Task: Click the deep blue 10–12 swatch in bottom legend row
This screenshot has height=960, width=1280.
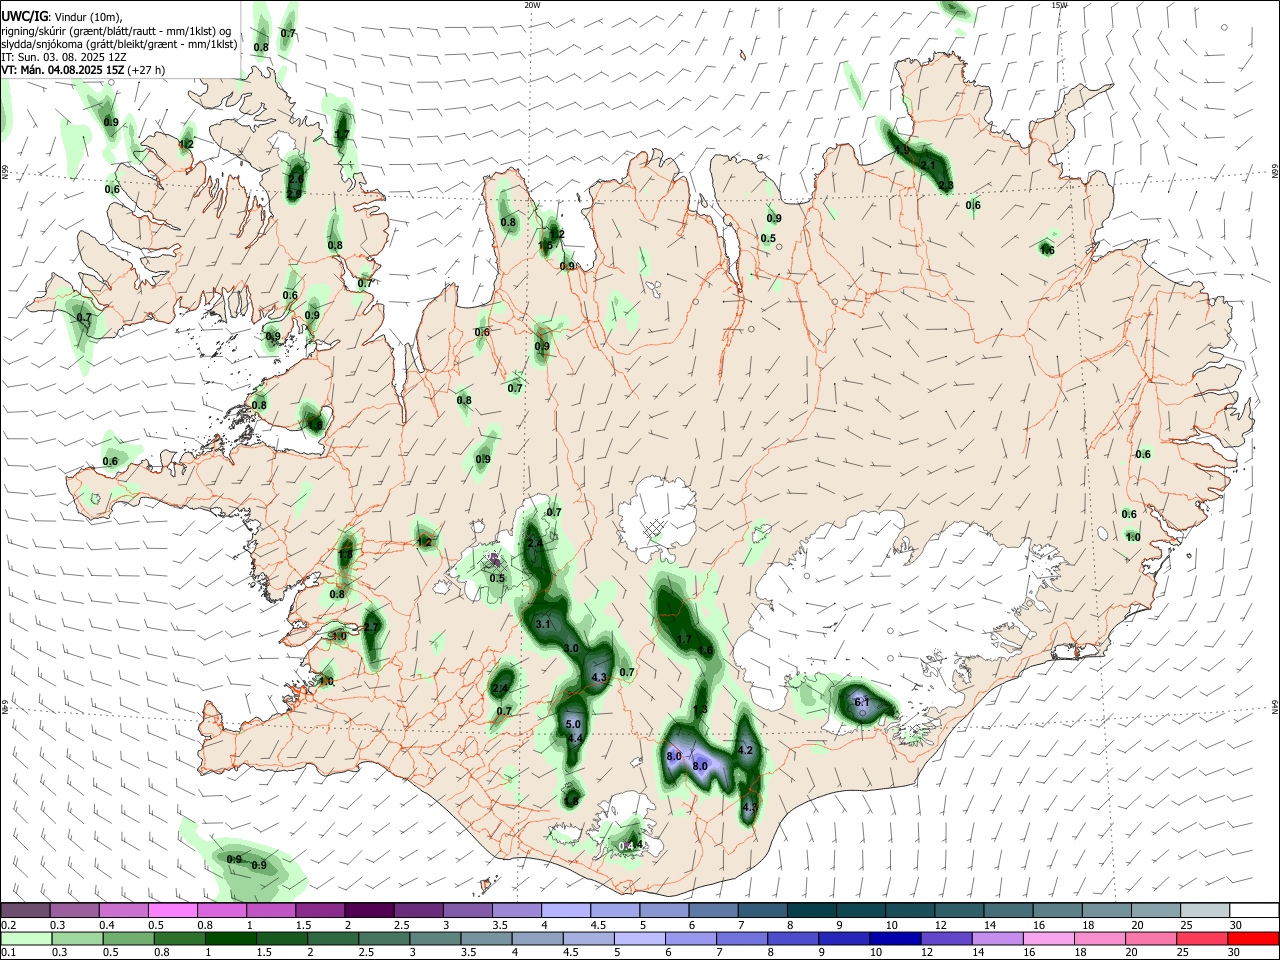Action: pyautogui.click(x=895, y=939)
